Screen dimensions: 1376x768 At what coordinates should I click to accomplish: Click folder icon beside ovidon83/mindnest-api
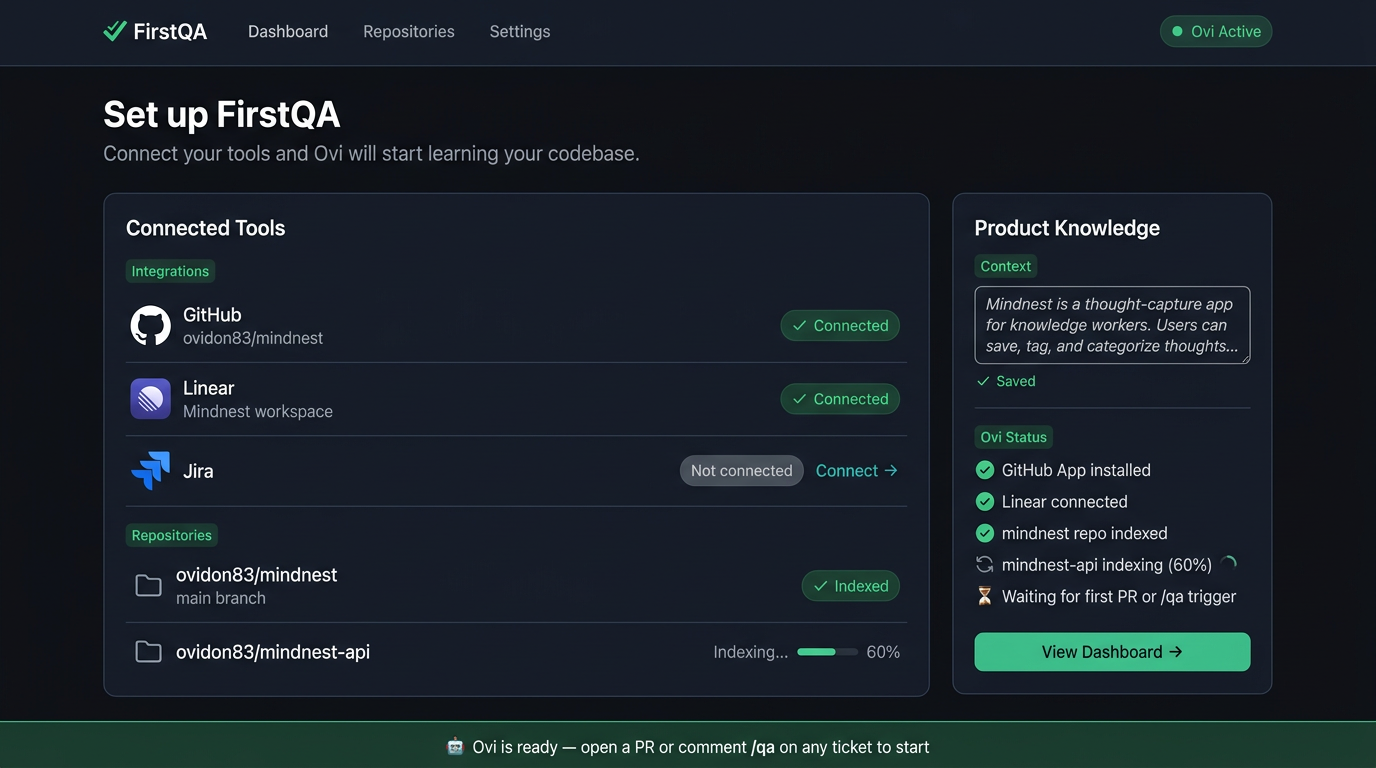(148, 652)
